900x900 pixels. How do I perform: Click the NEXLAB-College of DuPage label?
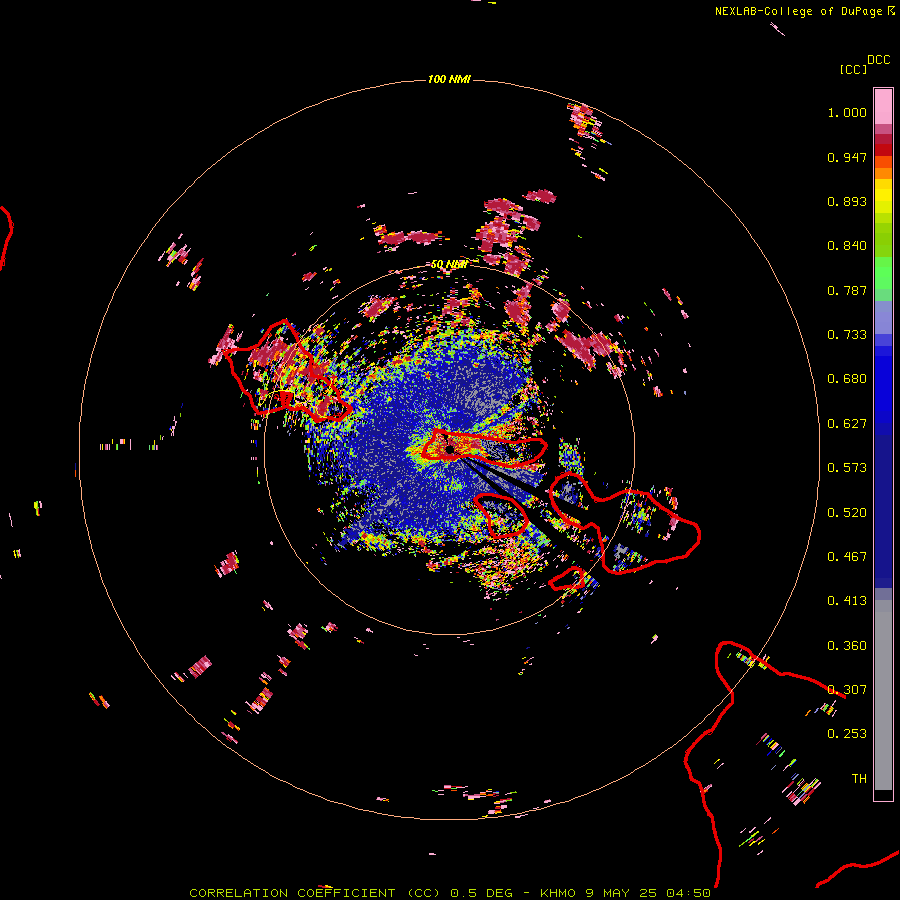pyautogui.click(x=798, y=11)
